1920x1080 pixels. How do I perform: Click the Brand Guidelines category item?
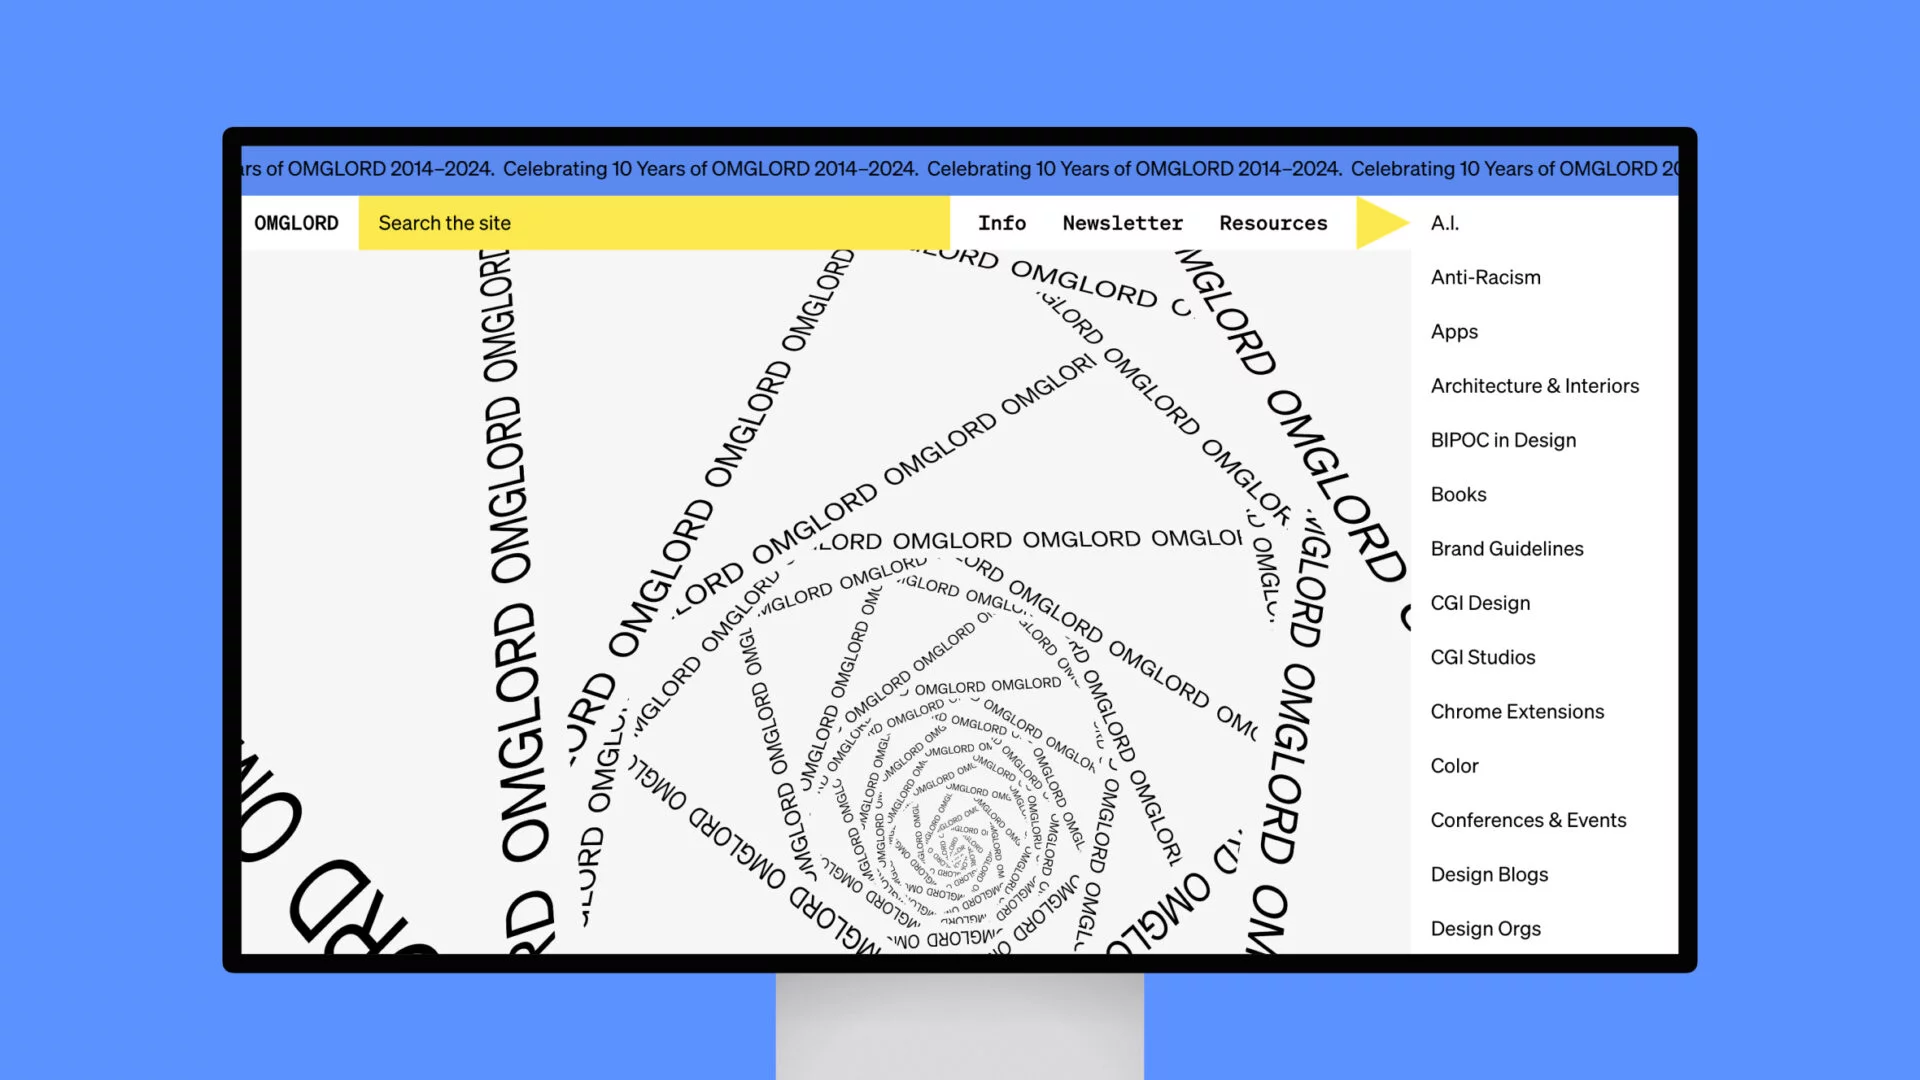click(1506, 549)
